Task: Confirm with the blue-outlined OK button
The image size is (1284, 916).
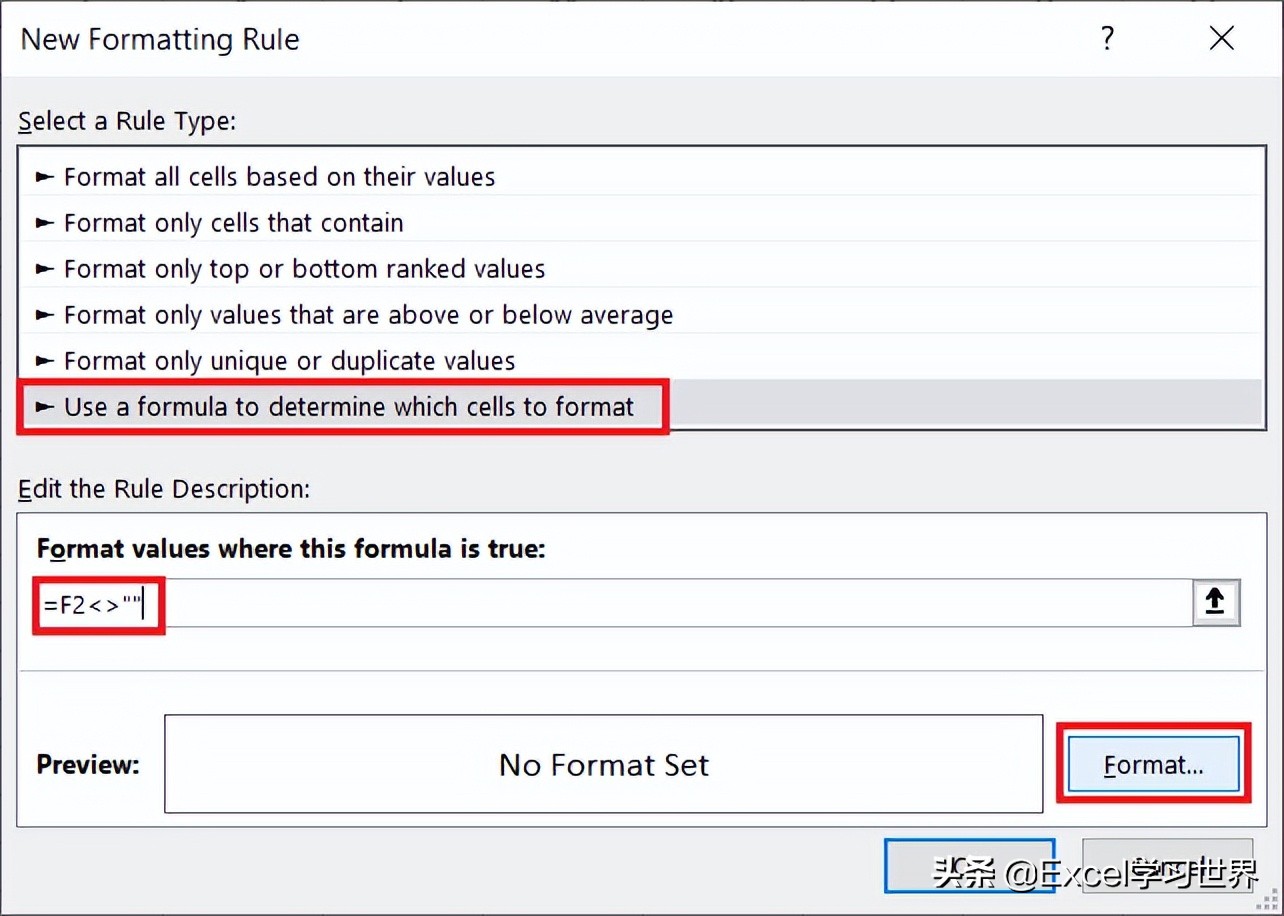Action: [x=969, y=865]
